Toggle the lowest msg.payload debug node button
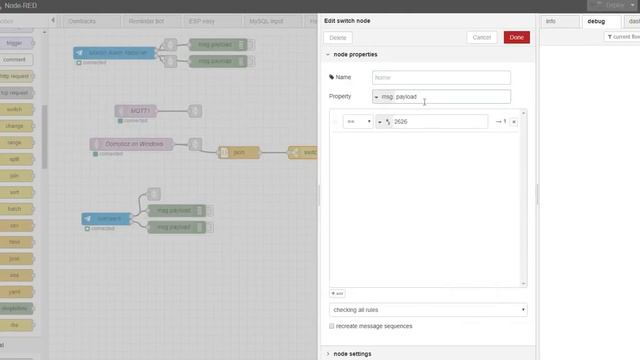 (210, 227)
